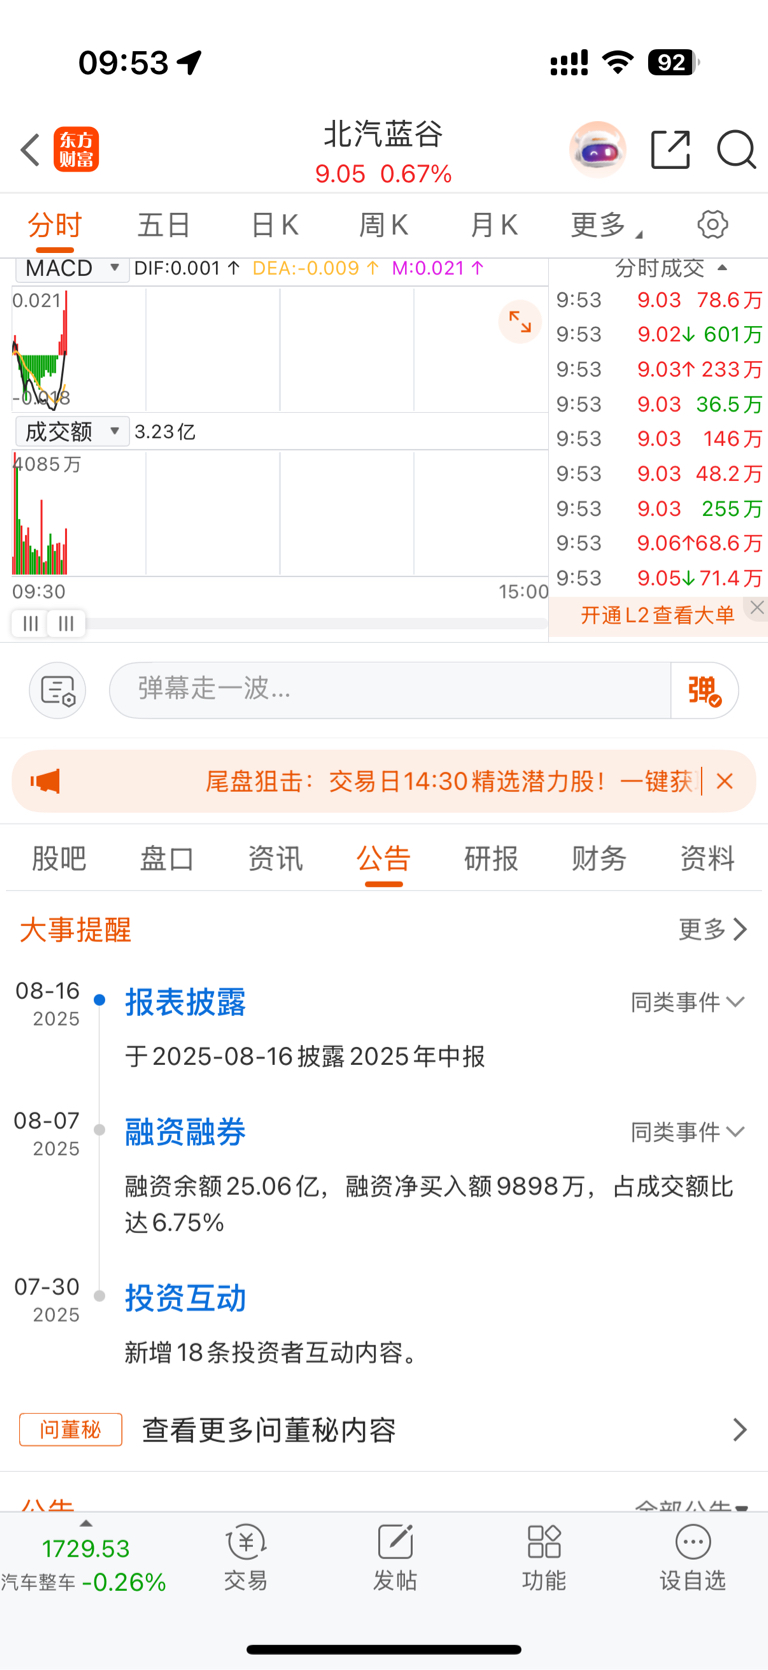Open the 资料 tab
The height and width of the screenshot is (1670, 768).
pyautogui.click(x=708, y=858)
